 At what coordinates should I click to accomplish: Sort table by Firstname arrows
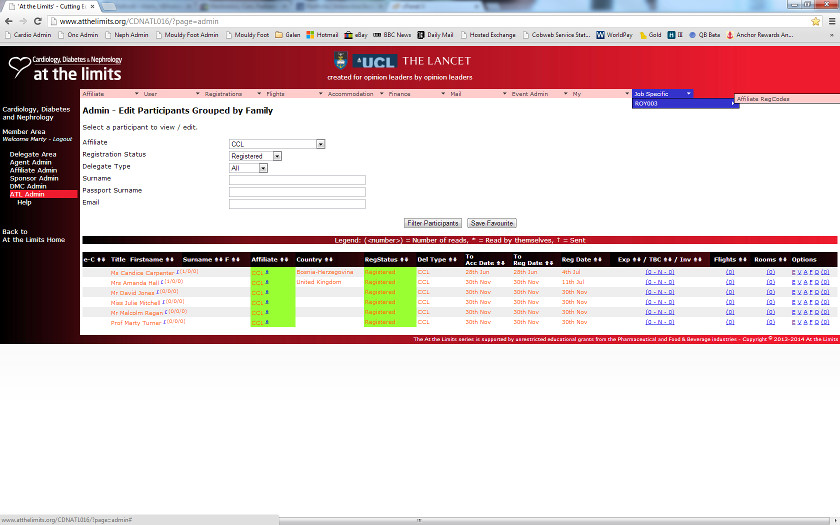pyautogui.click(x=169, y=260)
